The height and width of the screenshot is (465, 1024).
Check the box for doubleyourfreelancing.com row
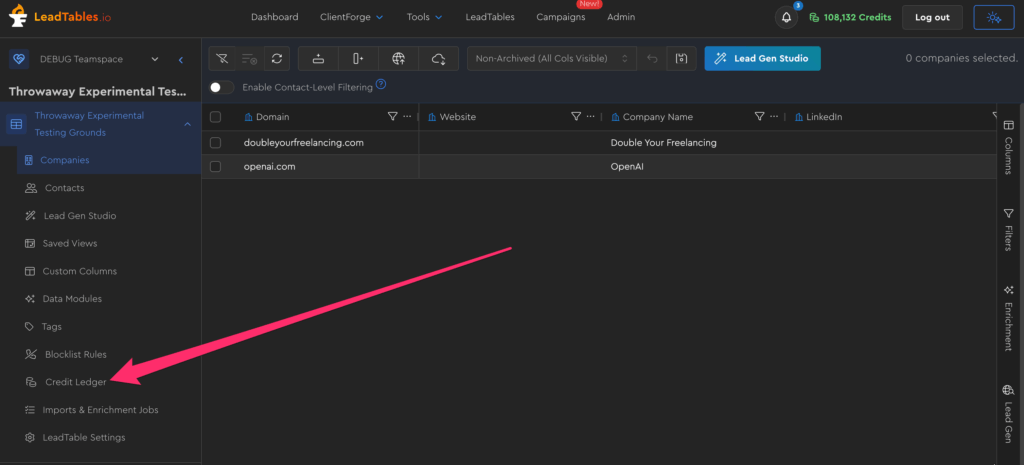pyautogui.click(x=215, y=143)
